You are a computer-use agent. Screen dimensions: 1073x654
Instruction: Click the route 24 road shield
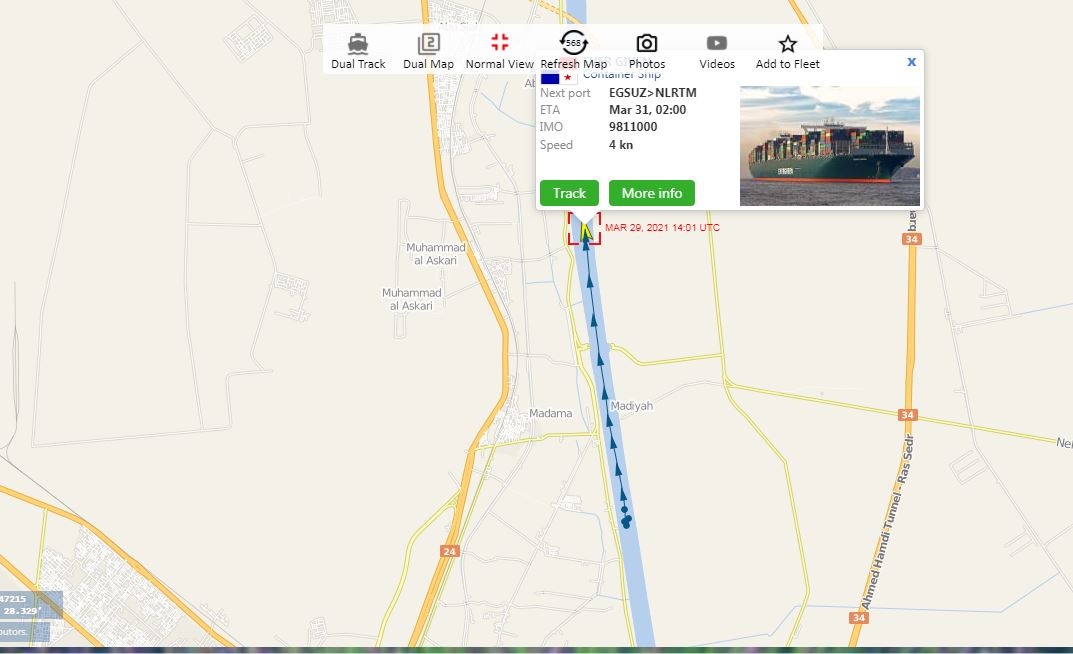pyautogui.click(x=450, y=551)
